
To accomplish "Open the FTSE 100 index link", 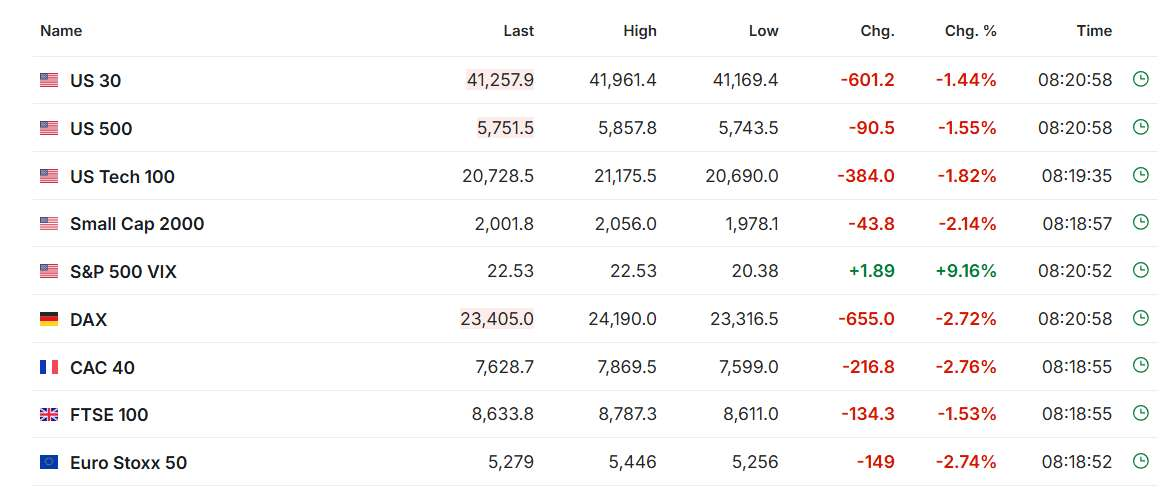I will coord(109,414).
